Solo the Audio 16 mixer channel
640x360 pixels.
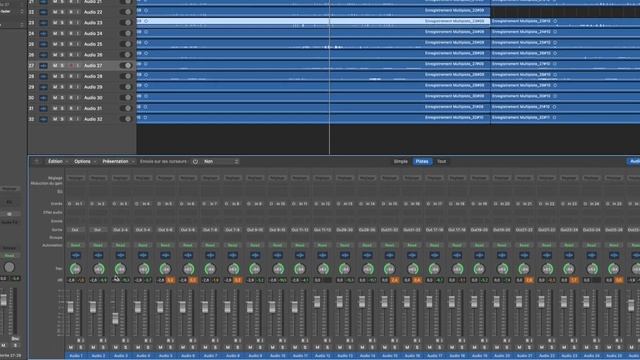[x=417, y=348]
